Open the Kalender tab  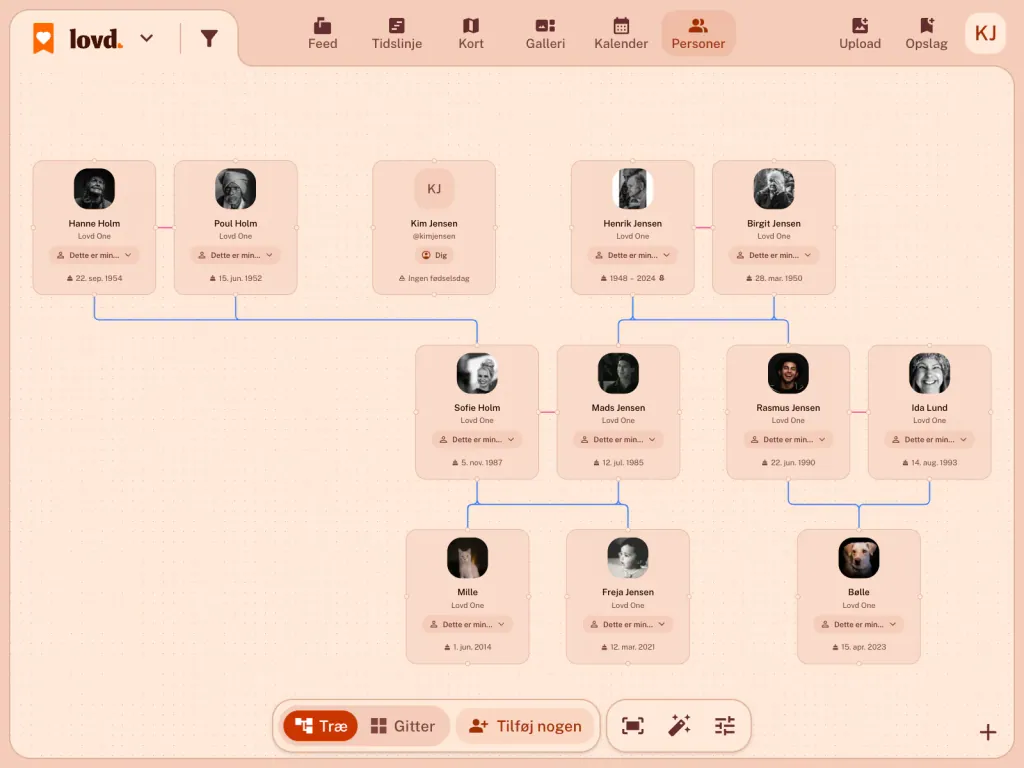click(621, 34)
